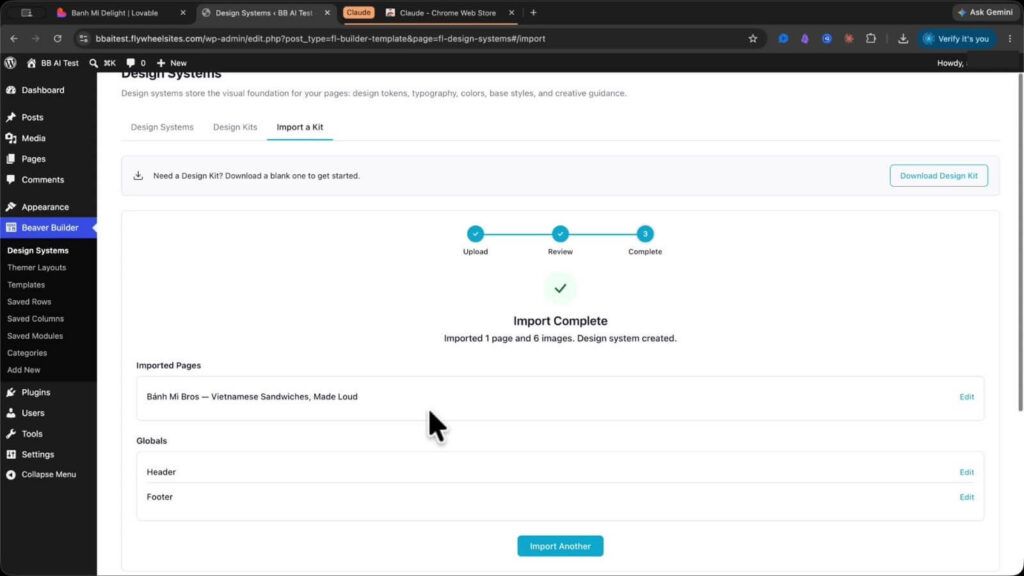The height and width of the screenshot is (576, 1024).
Task: Open Design Systems submenu item
Action: 38,251
